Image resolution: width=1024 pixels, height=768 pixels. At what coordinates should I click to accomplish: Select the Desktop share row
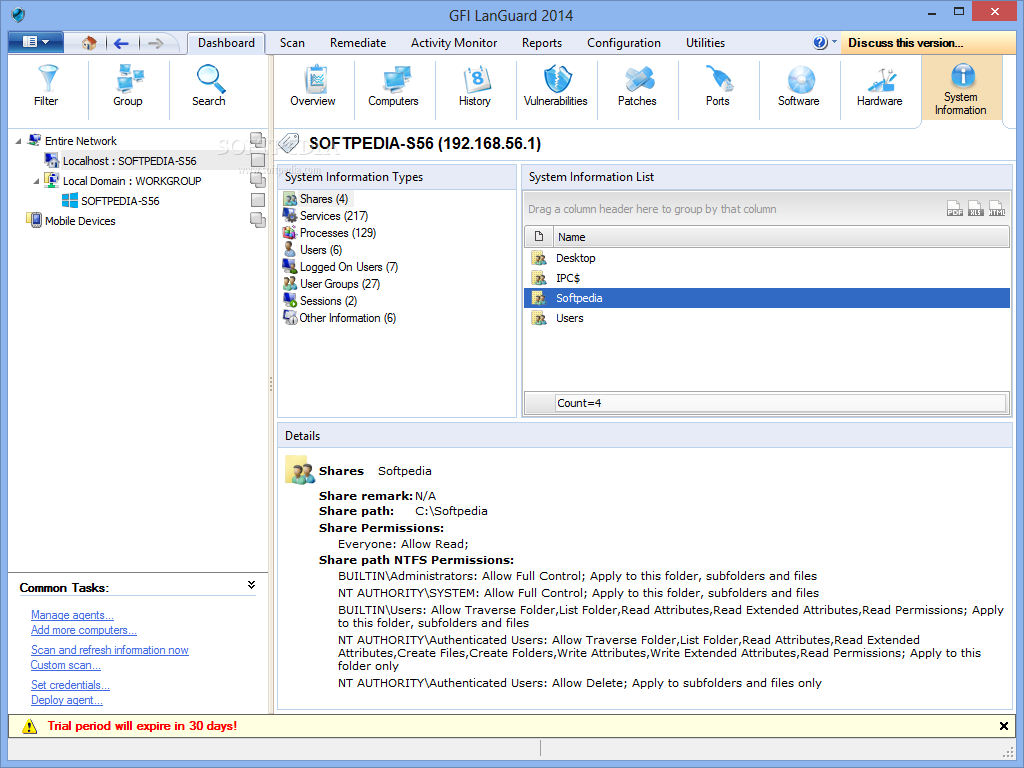click(767, 258)
